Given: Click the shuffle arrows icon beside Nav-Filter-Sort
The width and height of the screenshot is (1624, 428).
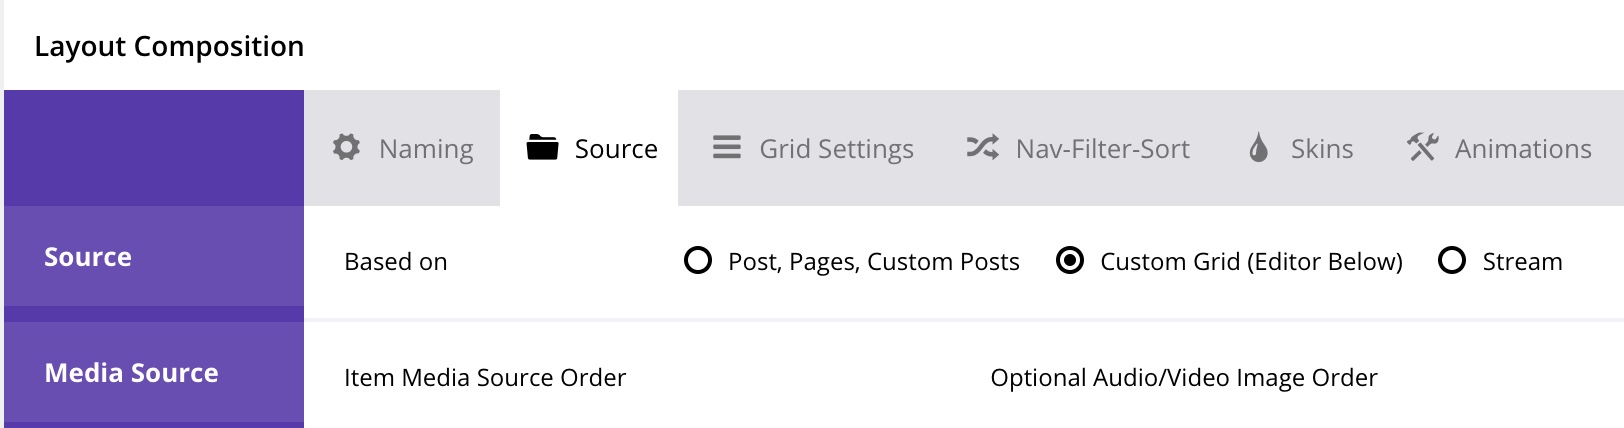Looking at the screenshot, I should pos(982,148).
